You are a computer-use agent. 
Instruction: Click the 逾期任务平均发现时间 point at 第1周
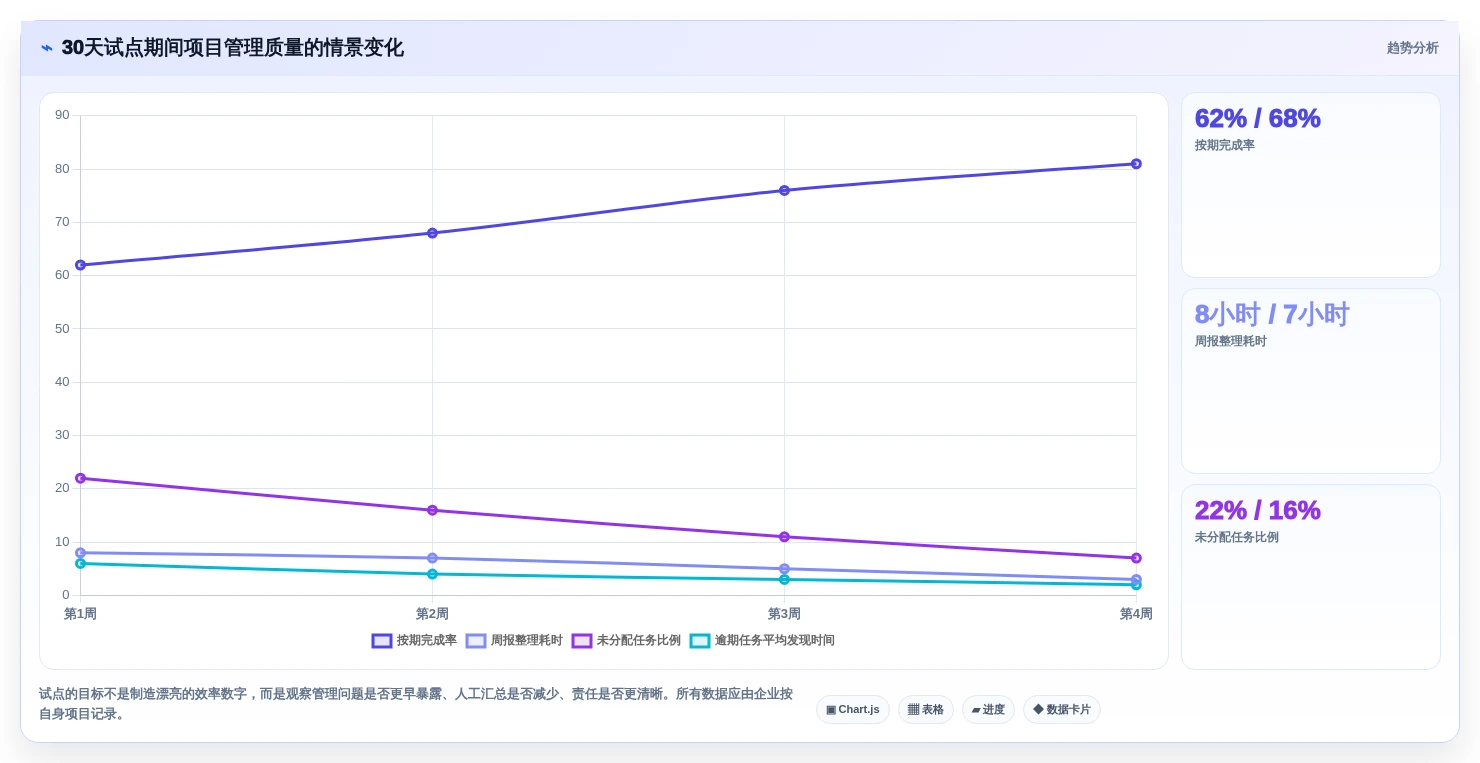coord(80,563)
